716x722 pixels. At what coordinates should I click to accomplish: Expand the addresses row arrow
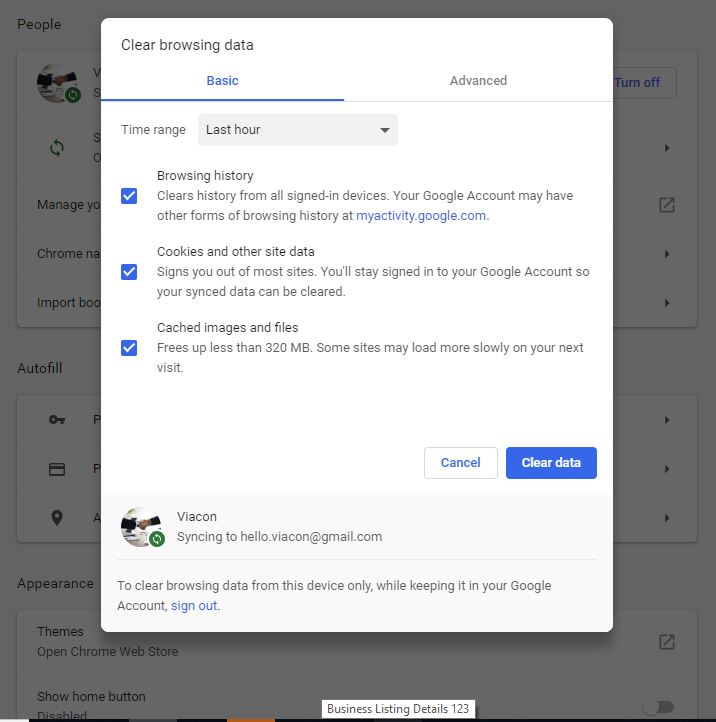coord(667,518)
